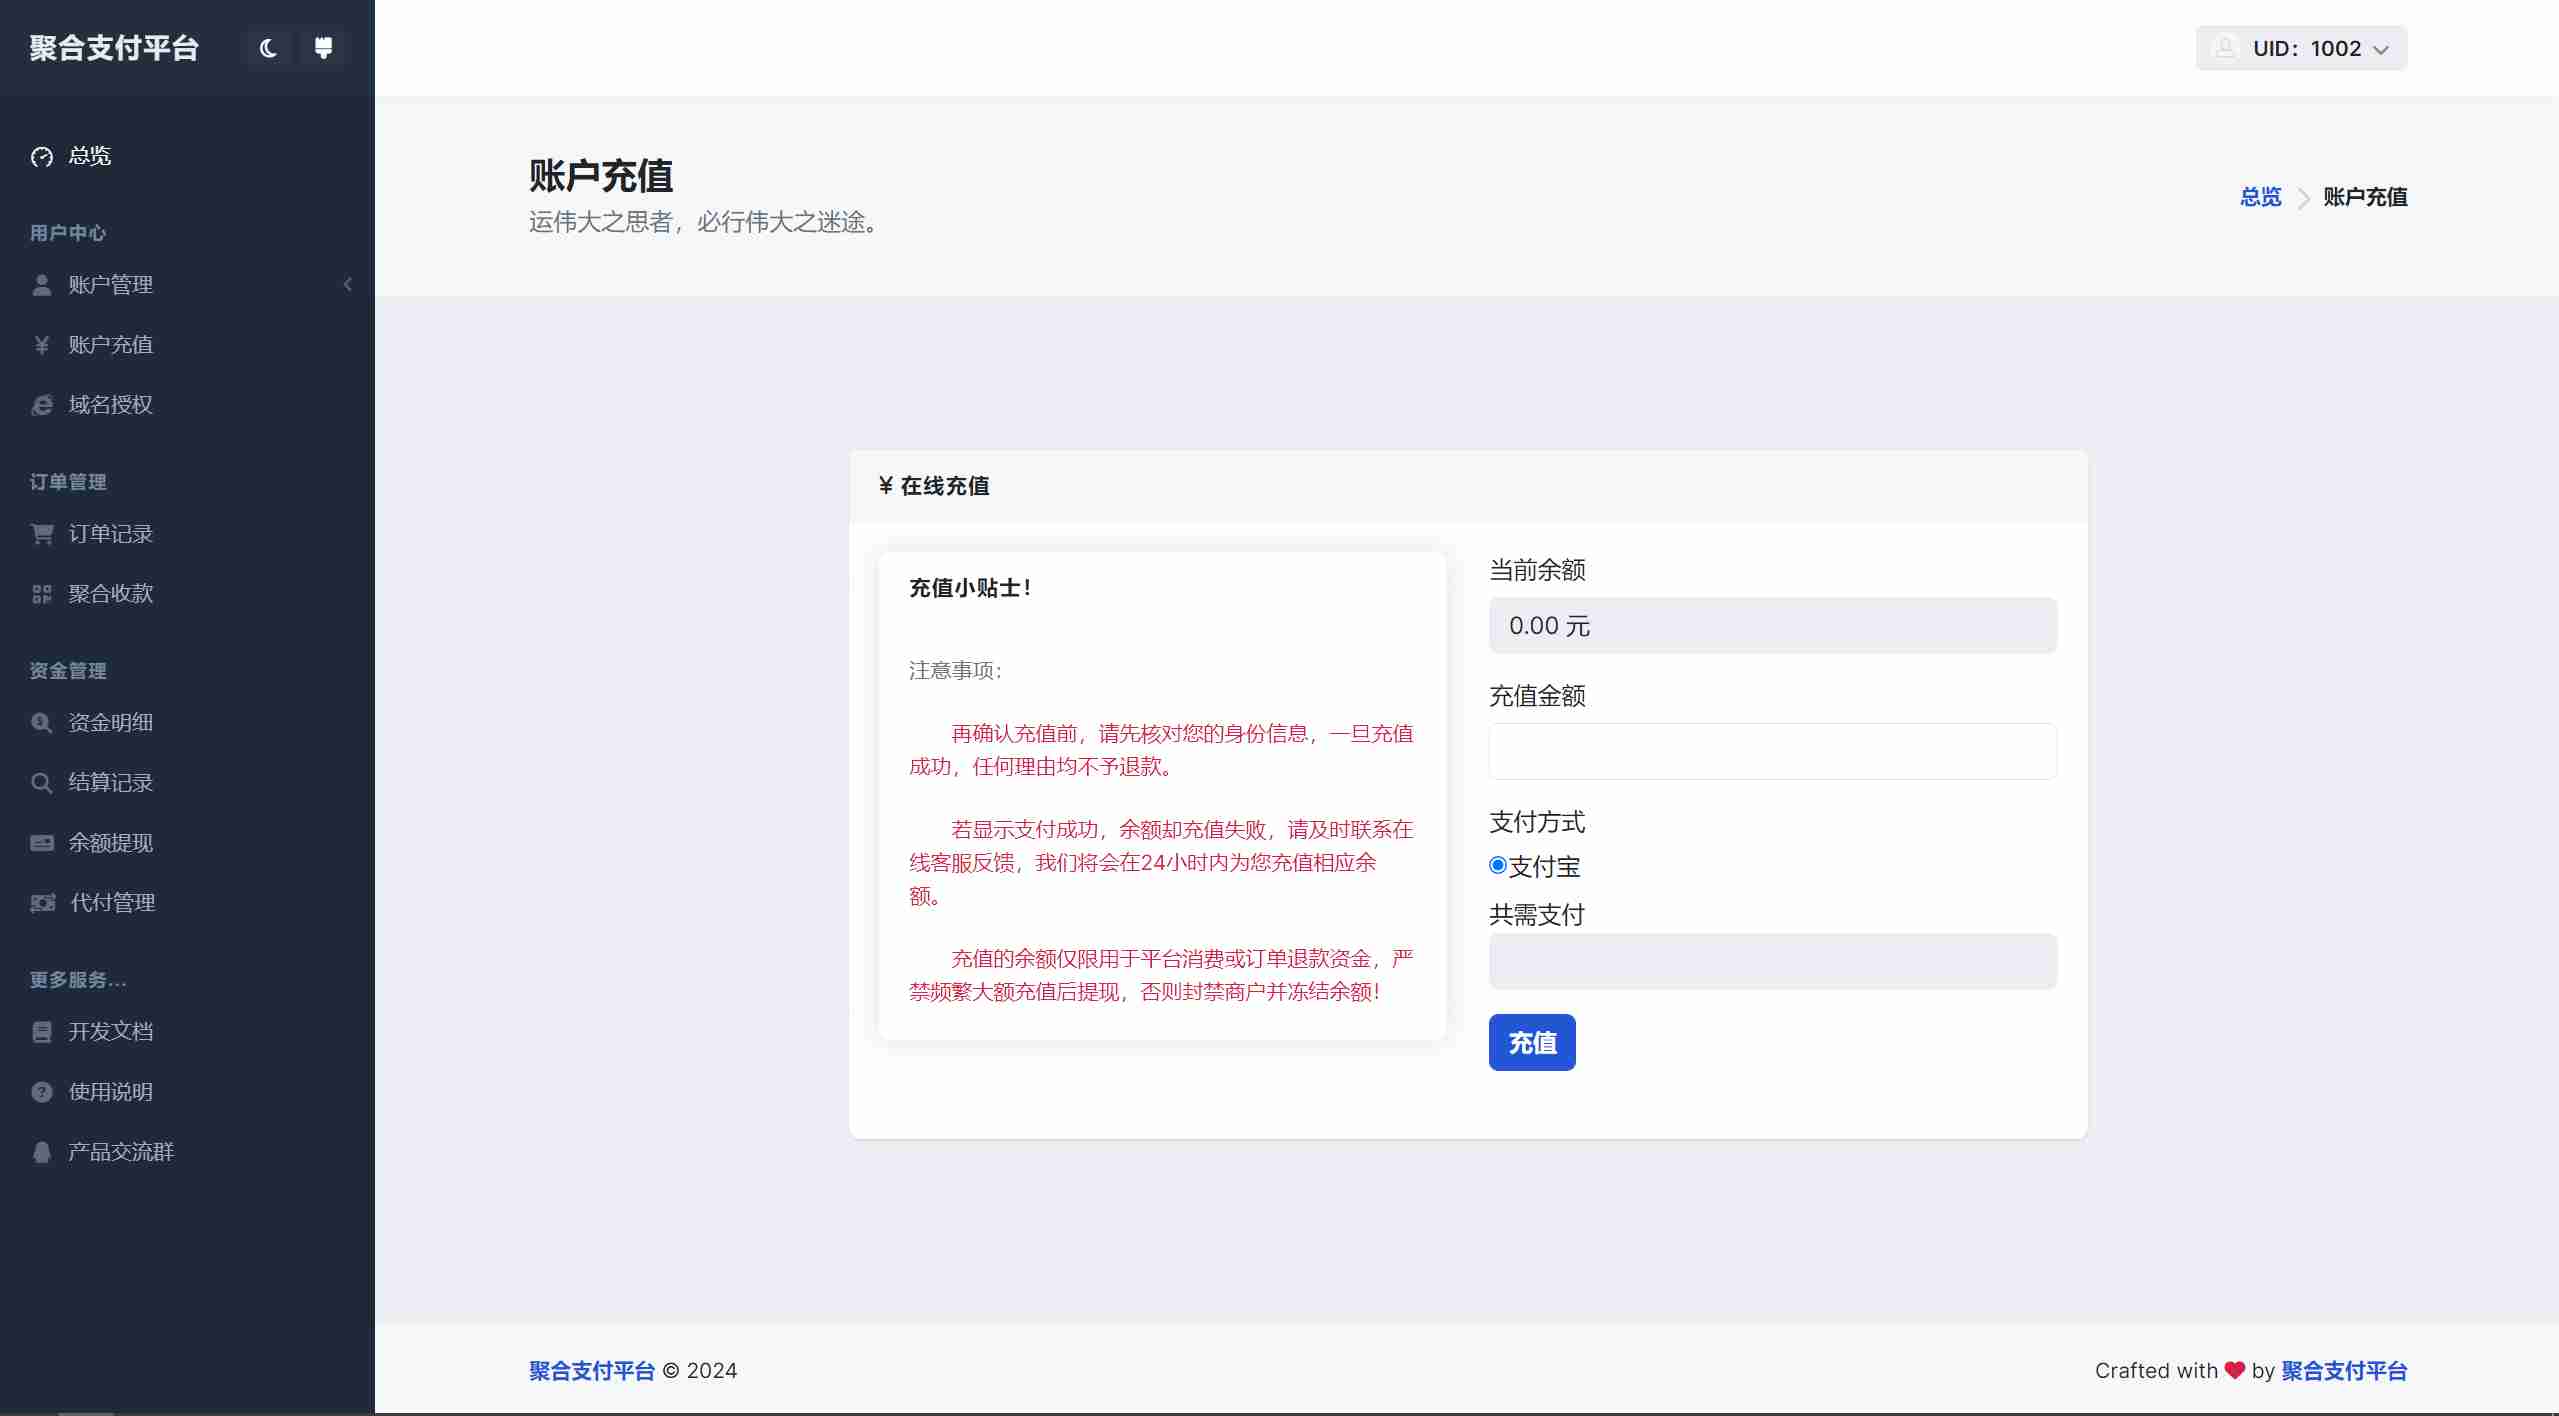Click the dashboard gauge icon beside 总览
The height and width of the screenshot is (1416, 2559).
point(42,157)
